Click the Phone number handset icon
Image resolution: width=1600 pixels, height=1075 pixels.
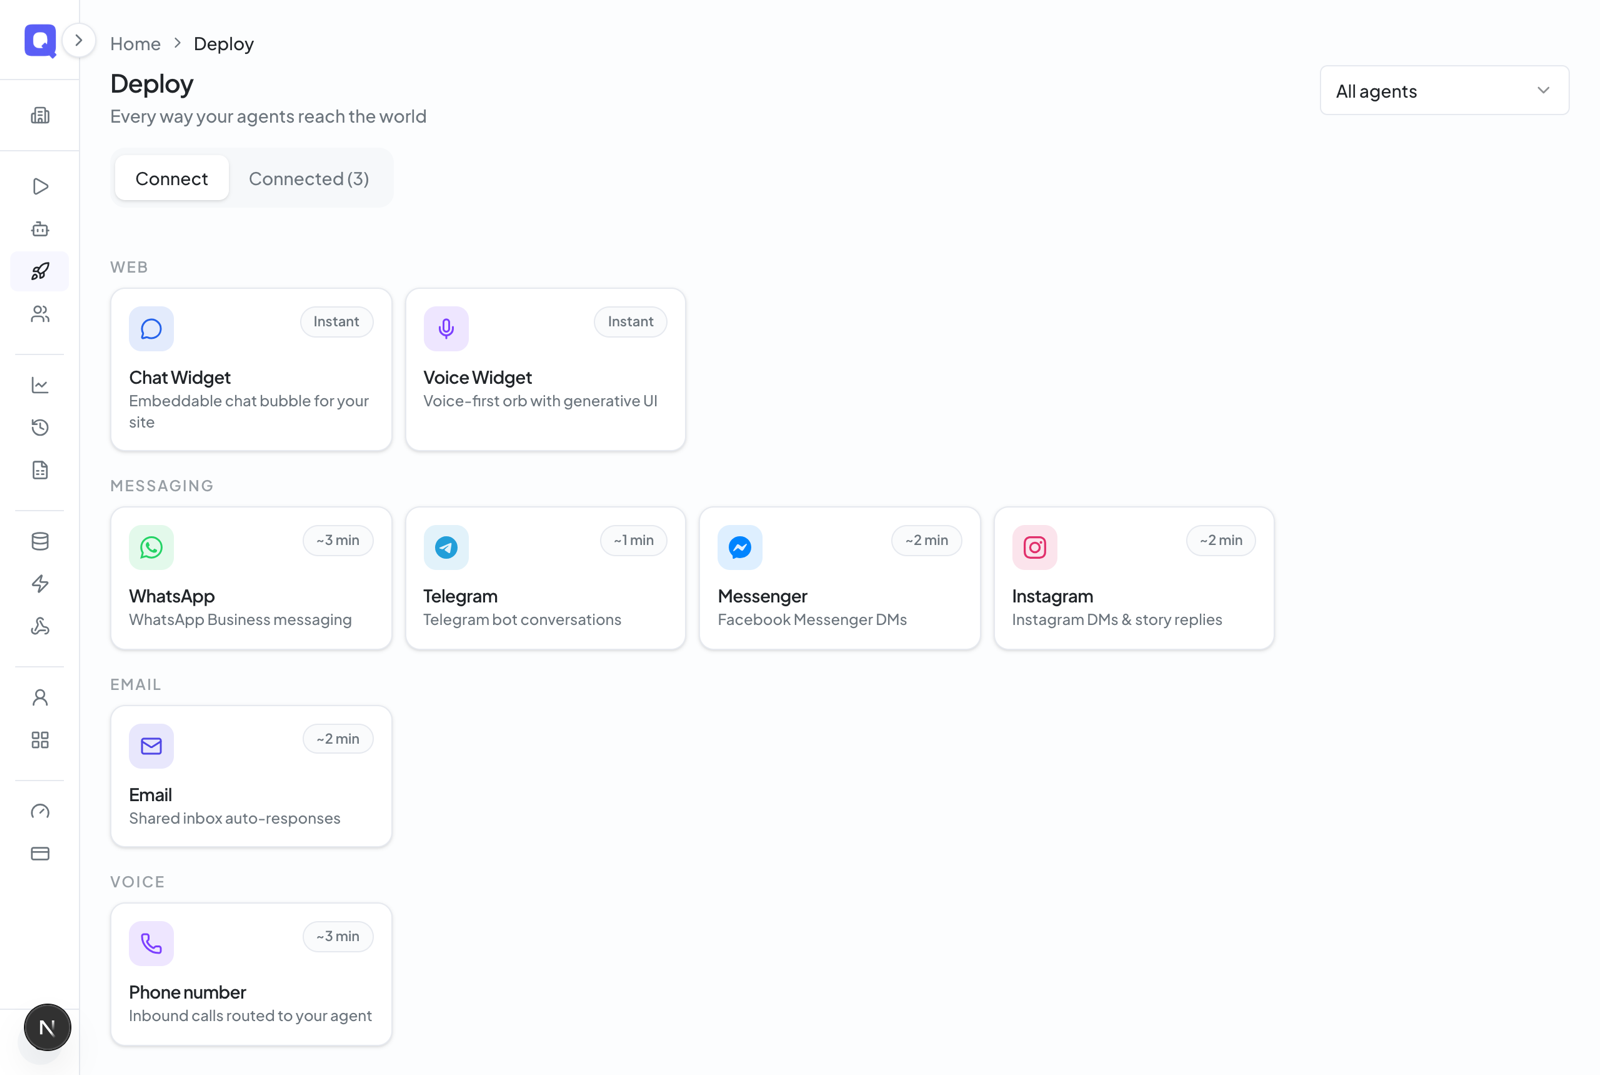151,943
